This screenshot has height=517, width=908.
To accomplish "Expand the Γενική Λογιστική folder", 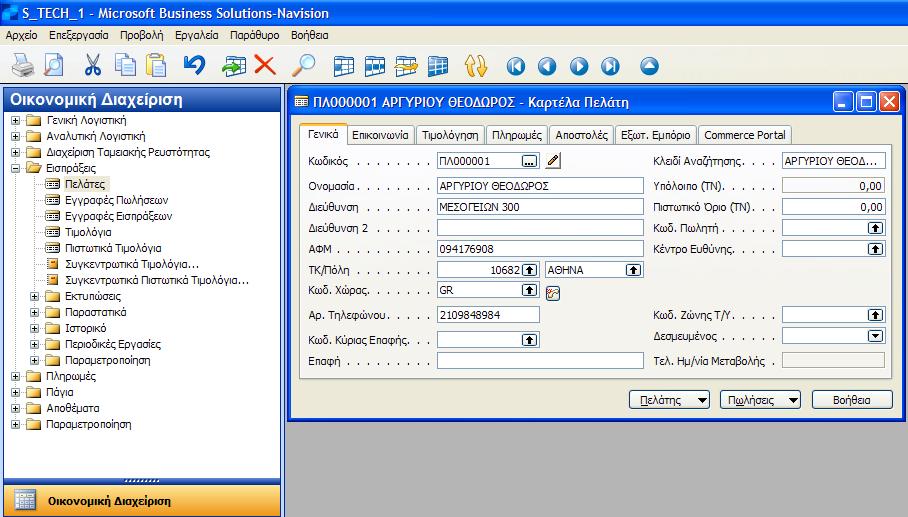I will 15,120.
